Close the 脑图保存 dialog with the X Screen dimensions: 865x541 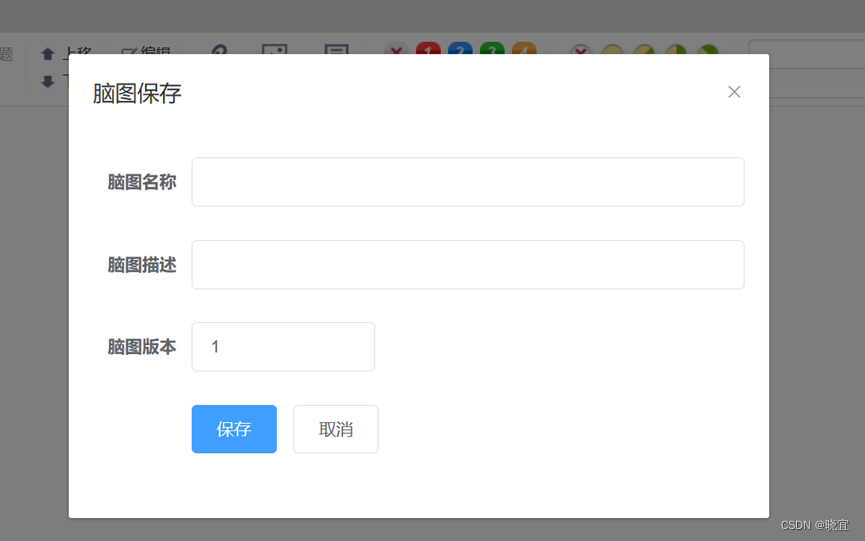coord(734,92)
